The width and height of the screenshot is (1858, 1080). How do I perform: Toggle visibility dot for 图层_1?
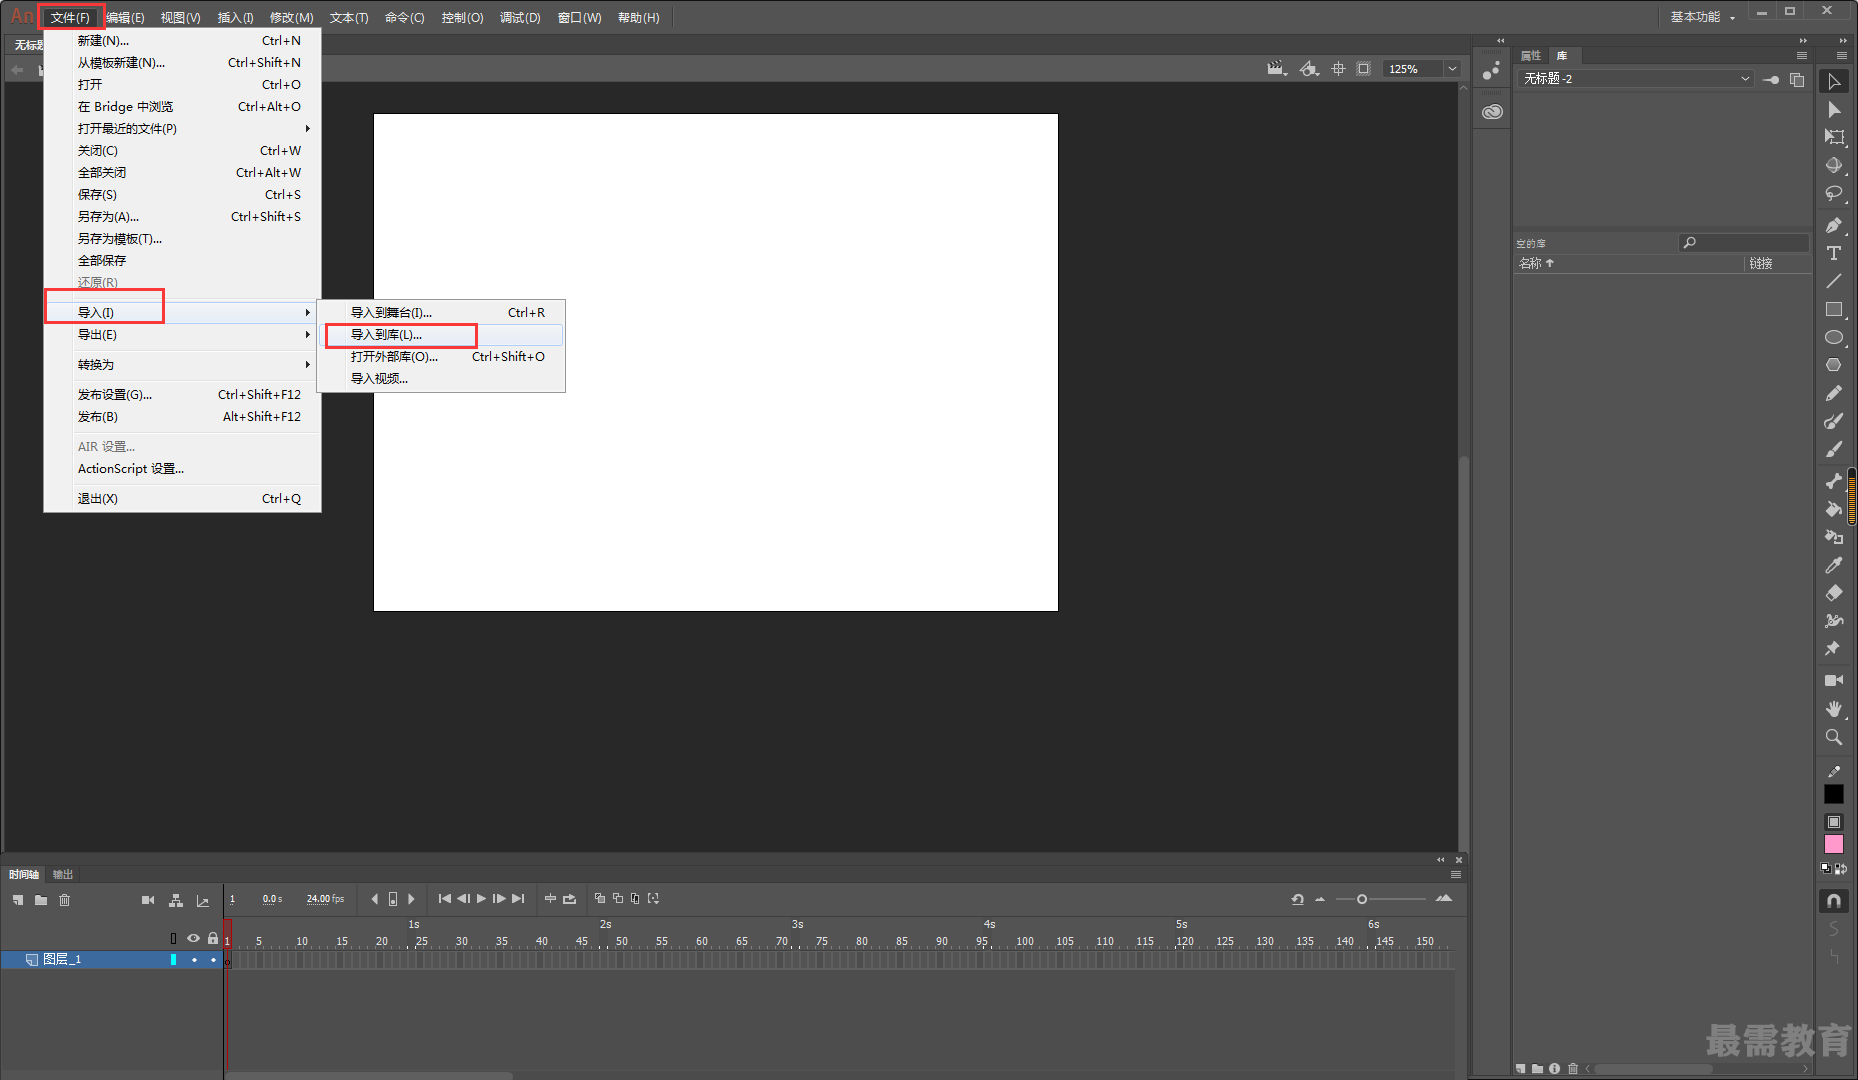pos(194,960)
